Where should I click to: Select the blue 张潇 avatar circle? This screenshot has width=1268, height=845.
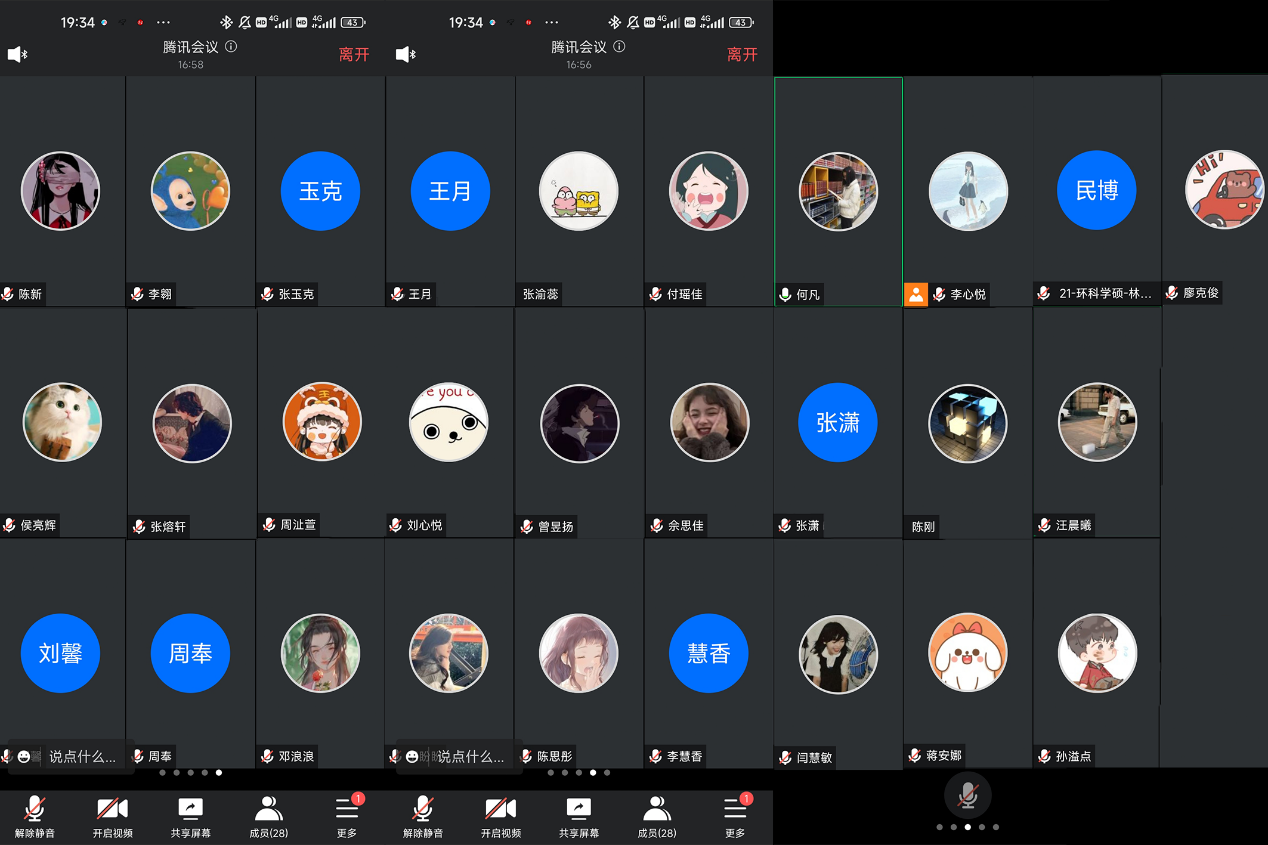pos(837,422)
